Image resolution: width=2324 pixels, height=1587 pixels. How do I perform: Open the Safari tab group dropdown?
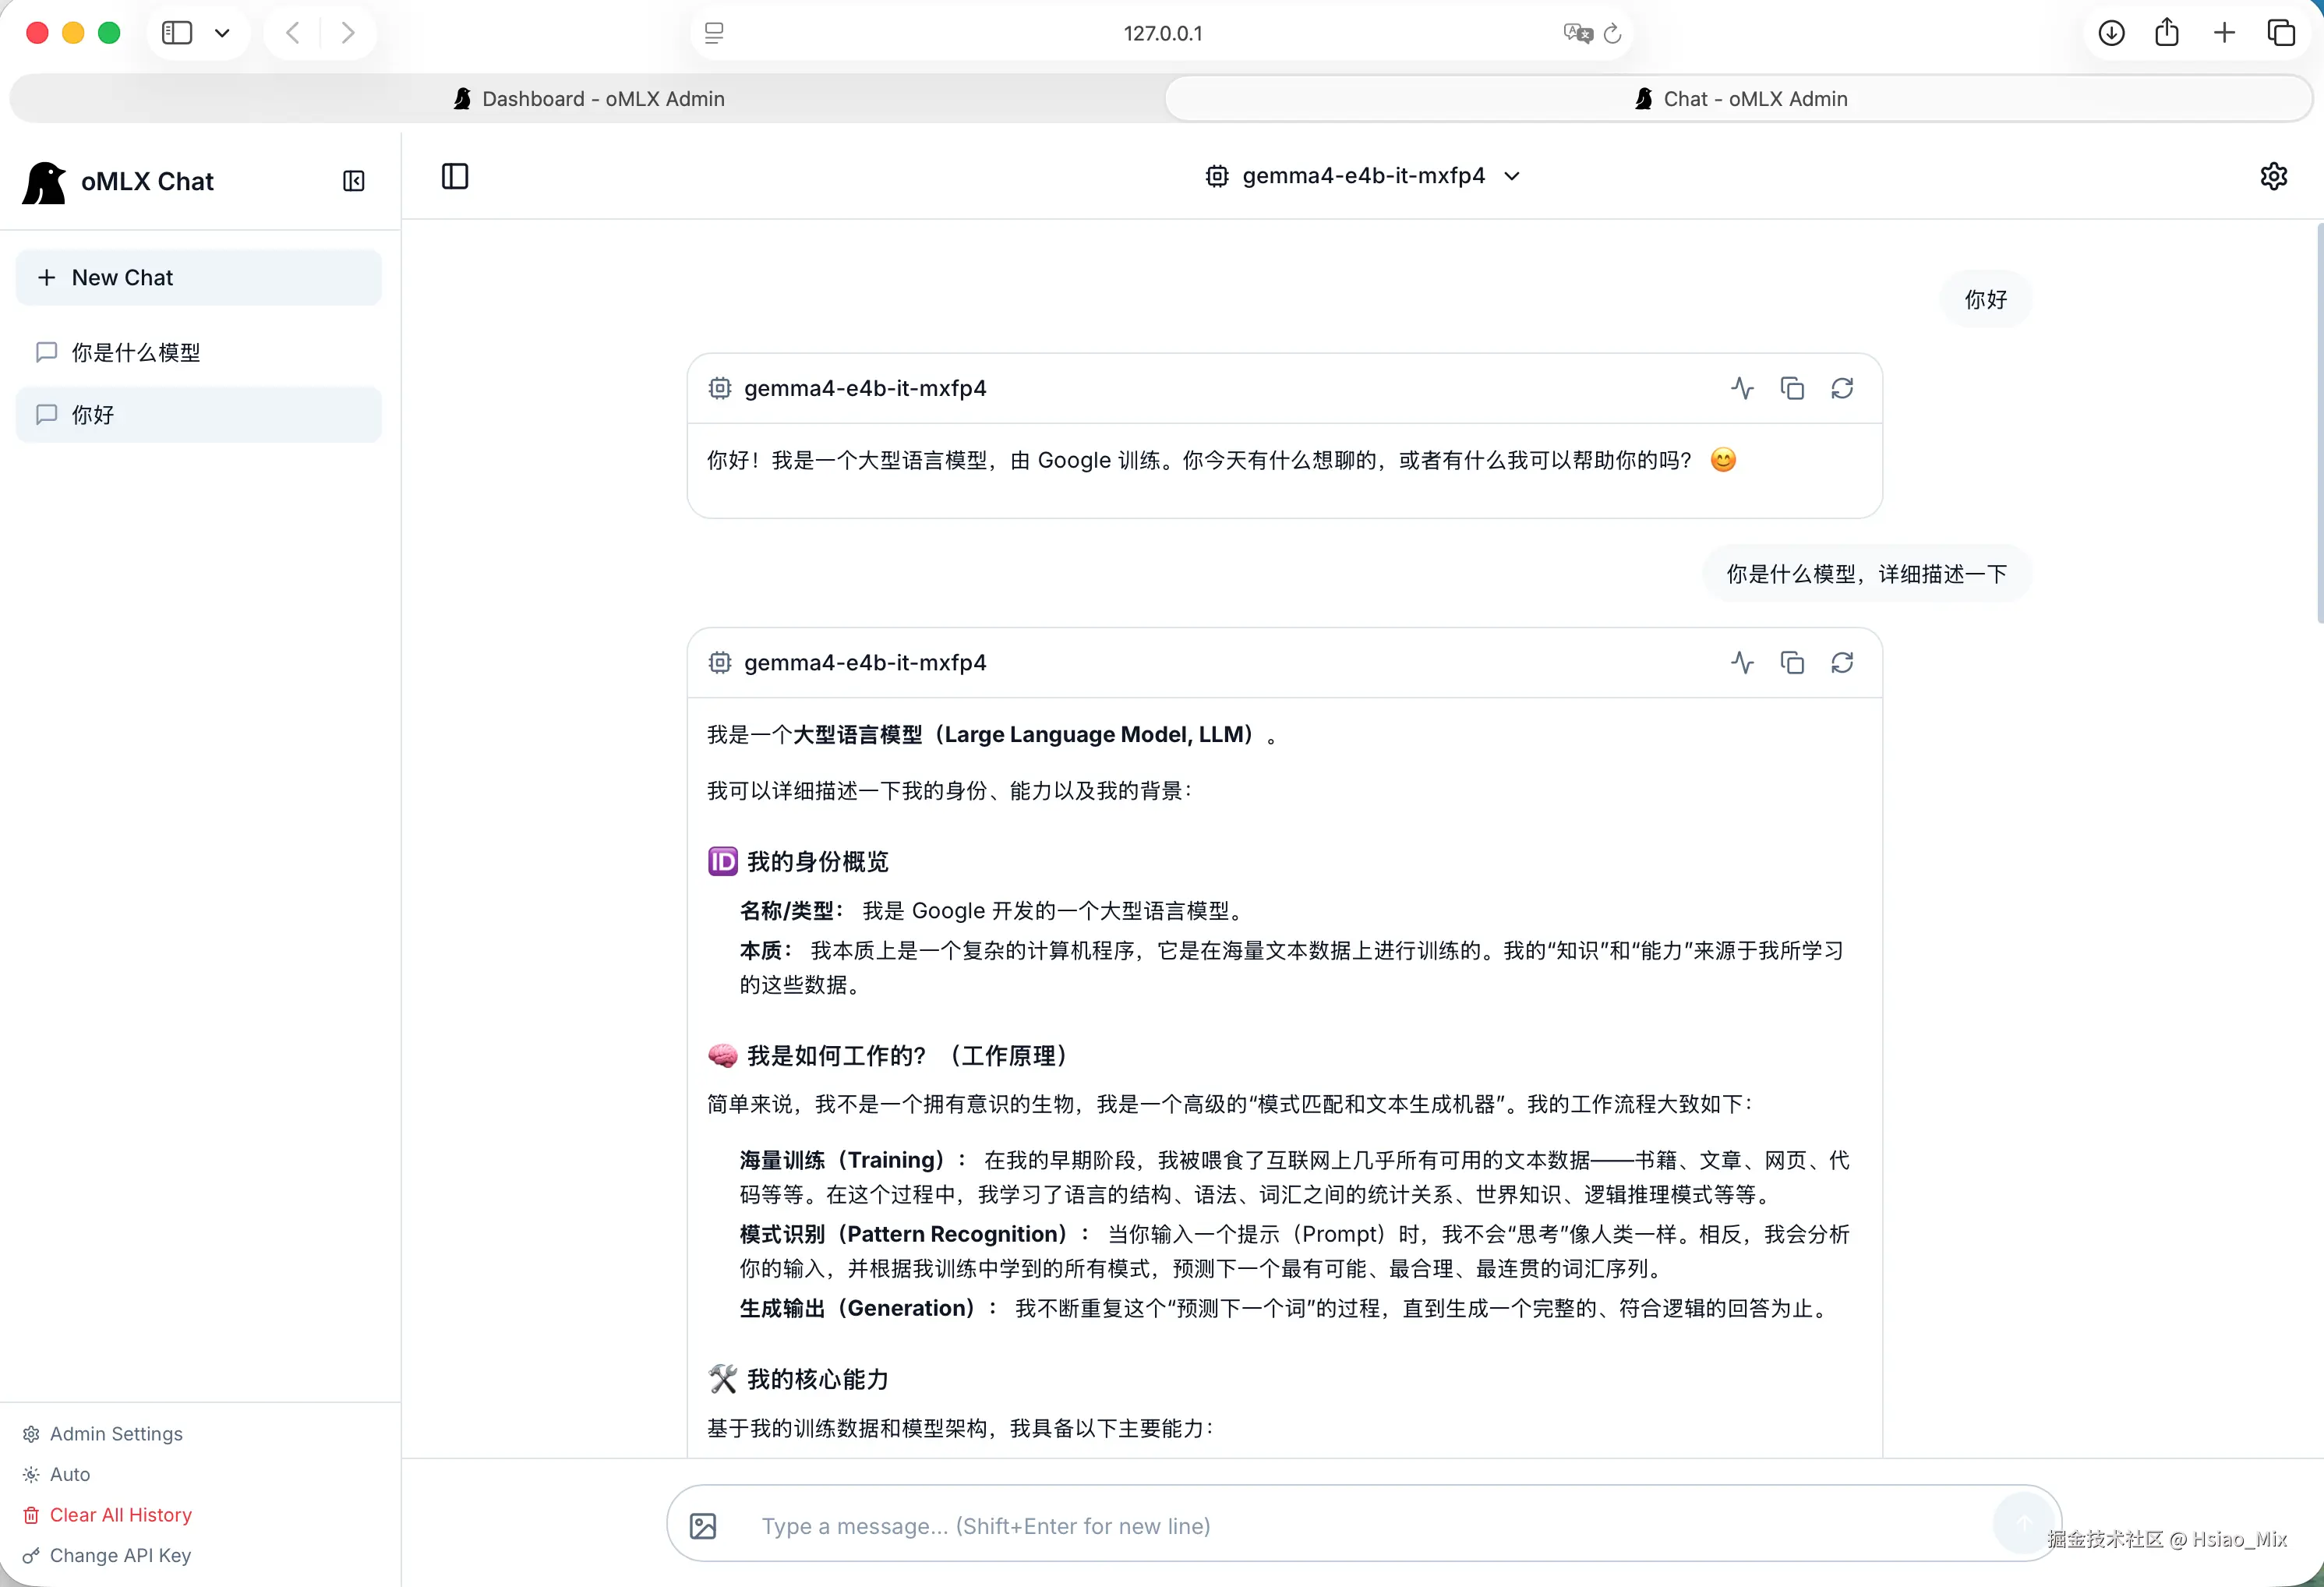point(222,32)
